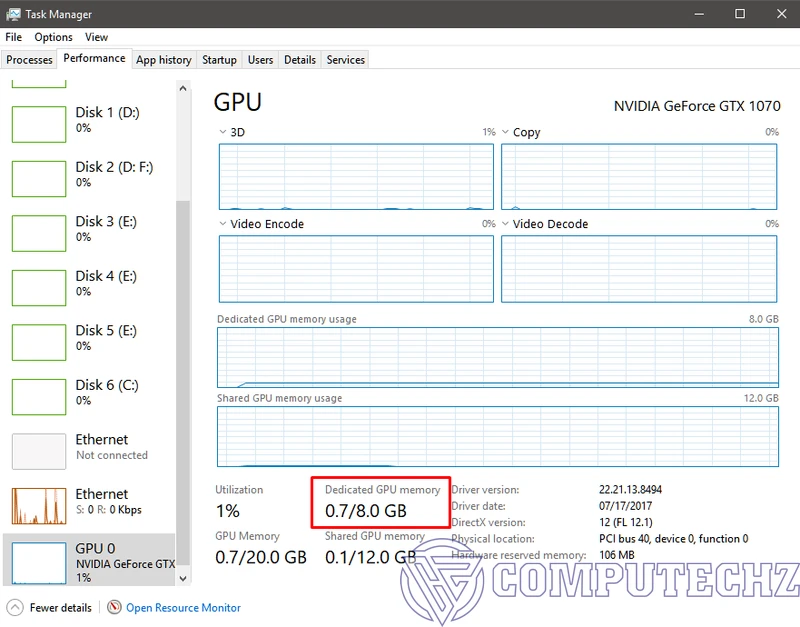Screen dimensions: 800x627
Task: Click the 106 MB reserved memory value
Action: pyautogui.click(x=617, y=555)
